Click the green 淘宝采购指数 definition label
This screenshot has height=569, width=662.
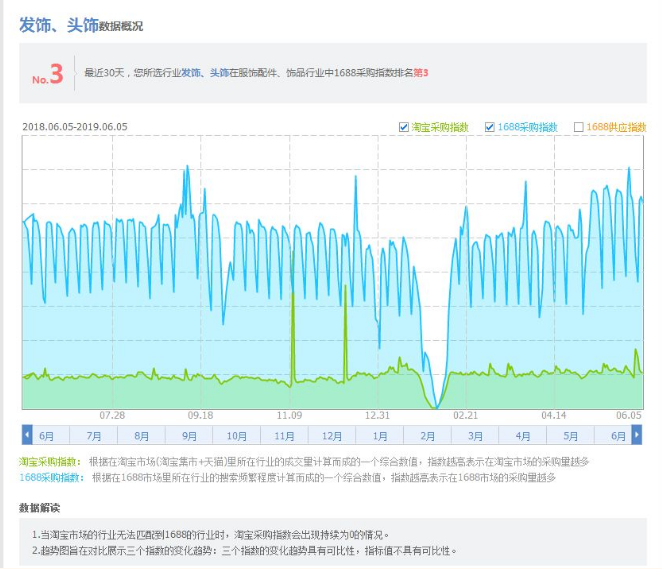(x=50, y=462)
